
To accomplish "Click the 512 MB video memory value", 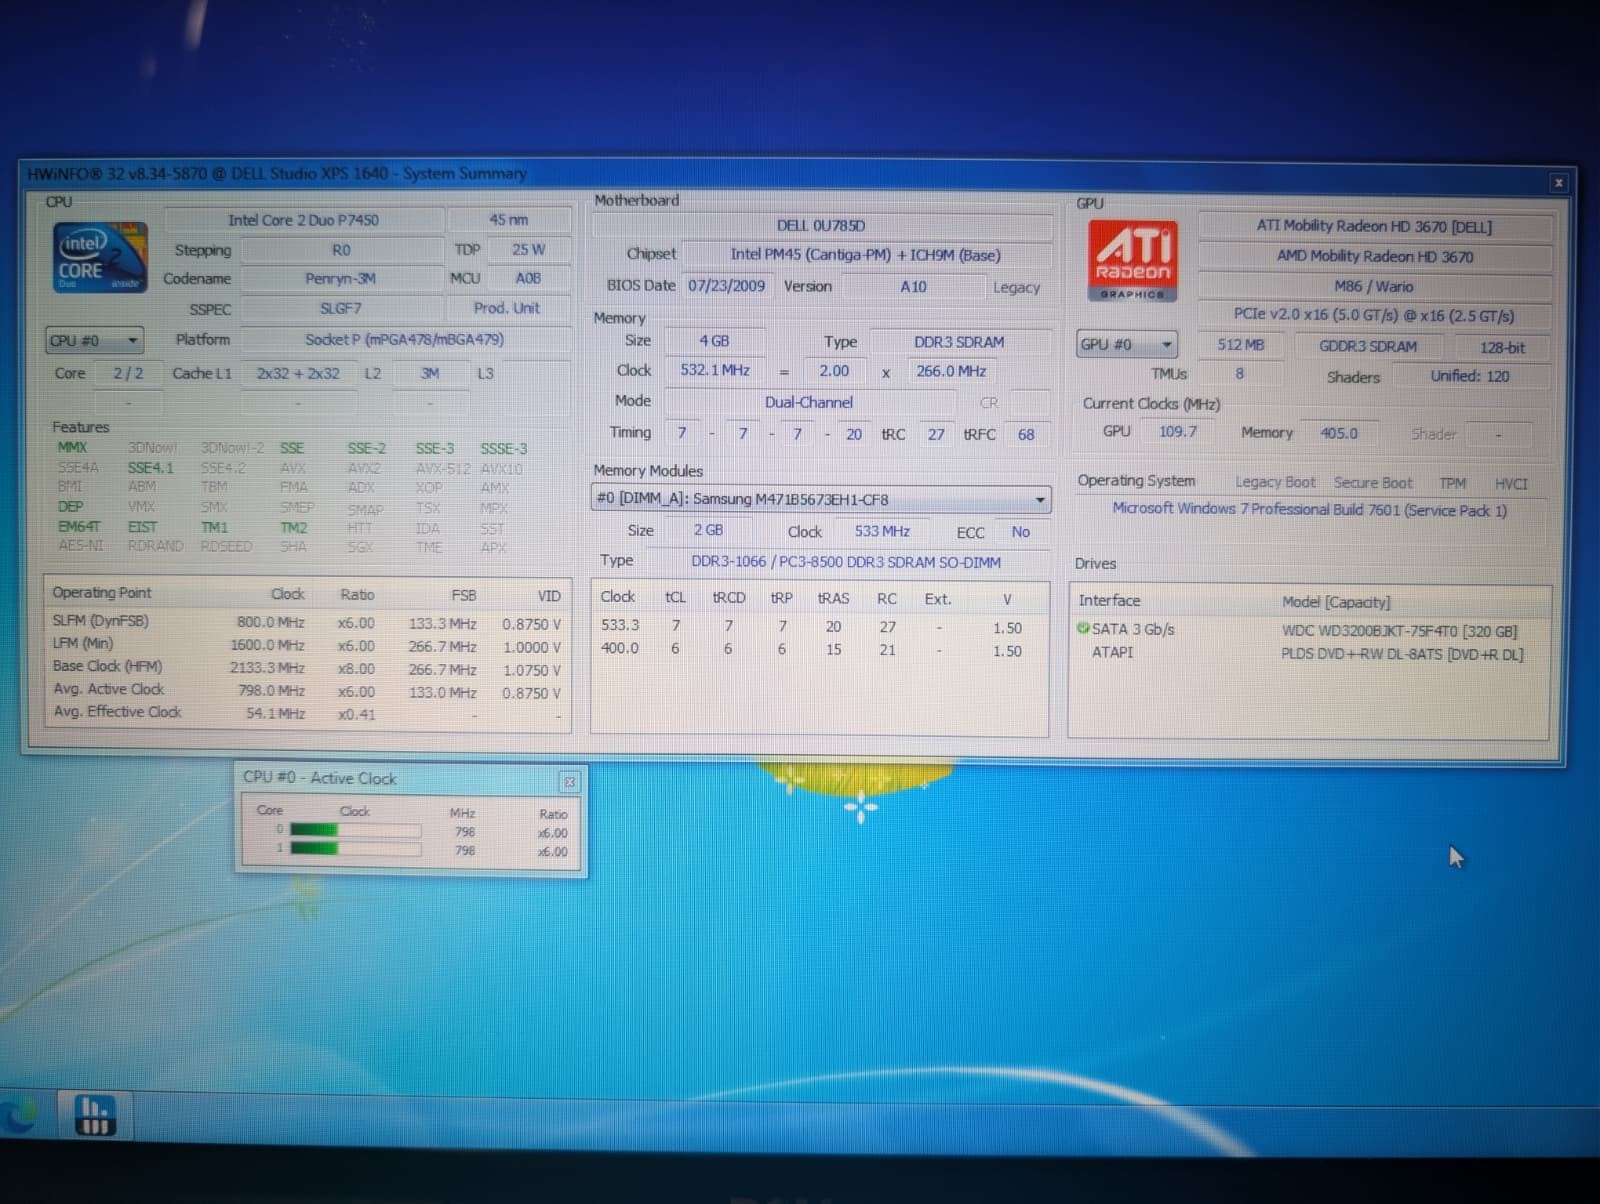I will click(x=1240, y=345).
